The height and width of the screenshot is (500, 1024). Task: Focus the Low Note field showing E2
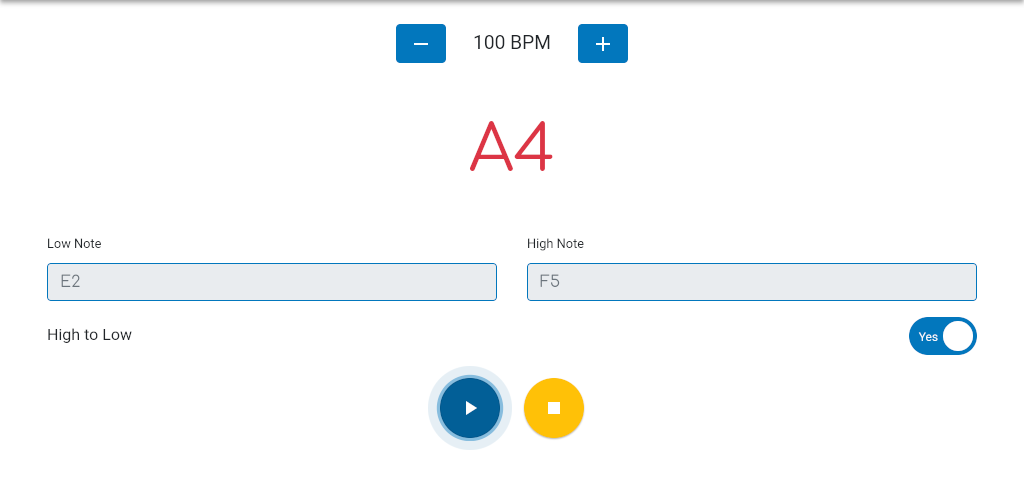tap(272, 282)
